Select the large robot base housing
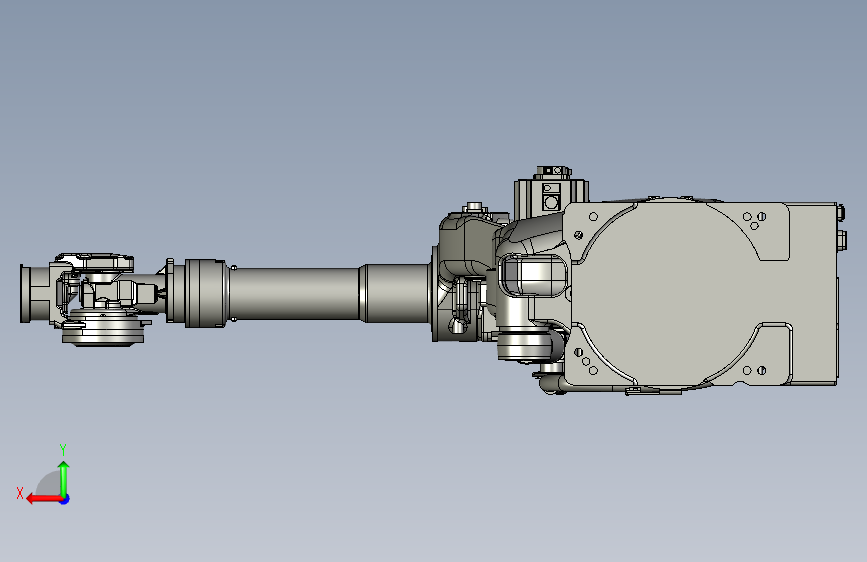The image size is (867, 562). point(701,294)
